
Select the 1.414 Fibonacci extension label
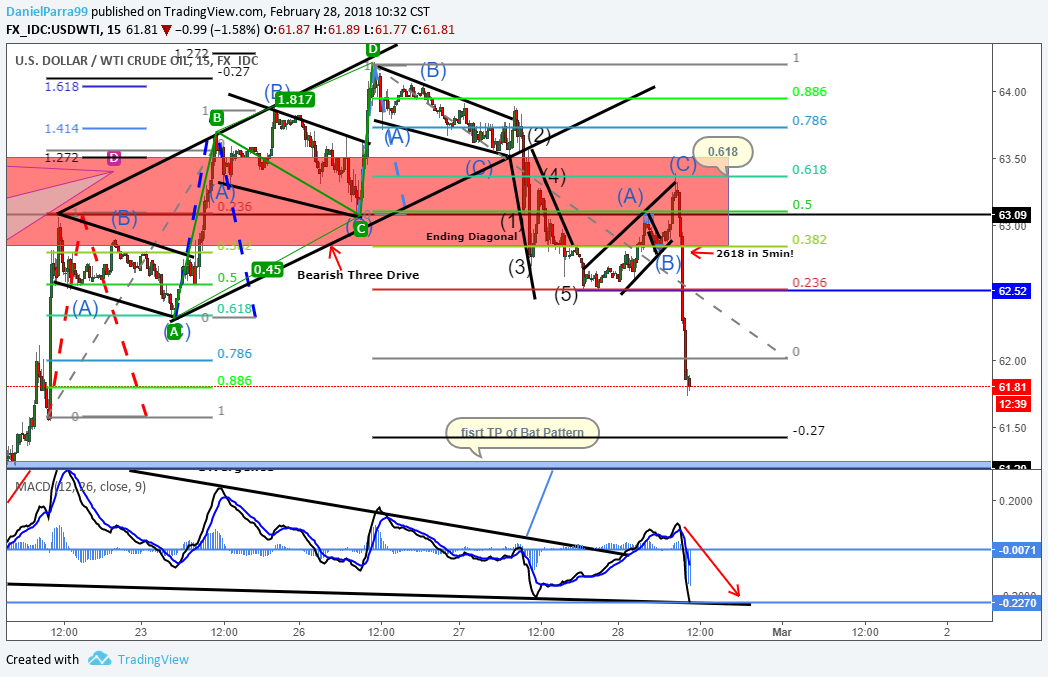coord(62,128)
